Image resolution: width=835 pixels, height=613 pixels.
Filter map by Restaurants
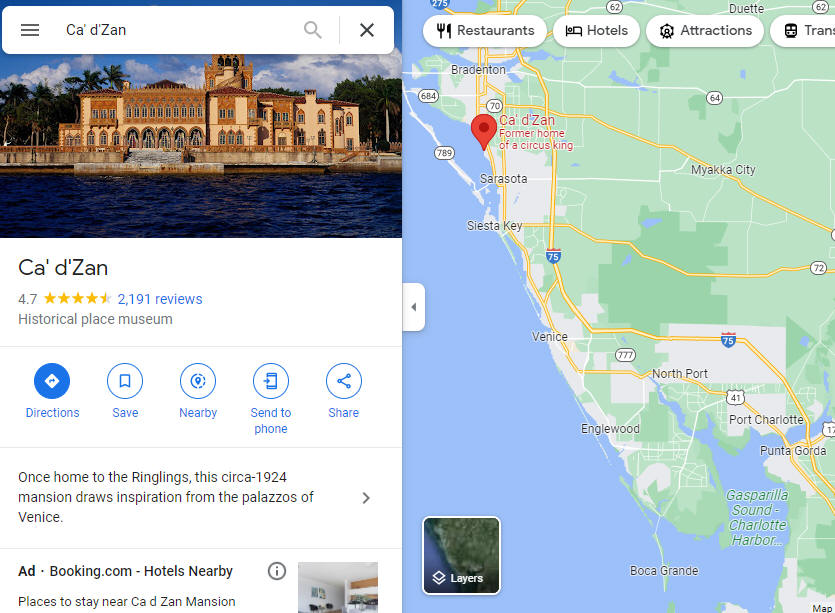click(485, 30)
